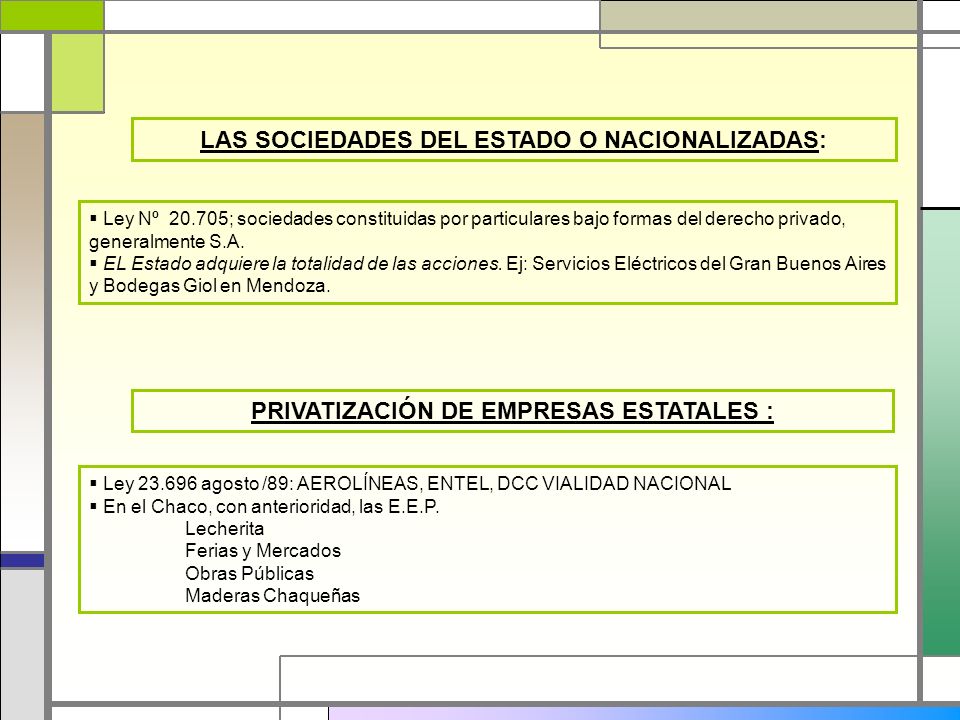The height and width of the screenshot is (720, 960).
Task: Click the item 'Ferias y Mercados'
Action: pyautogui.click(x=263, y=550)
